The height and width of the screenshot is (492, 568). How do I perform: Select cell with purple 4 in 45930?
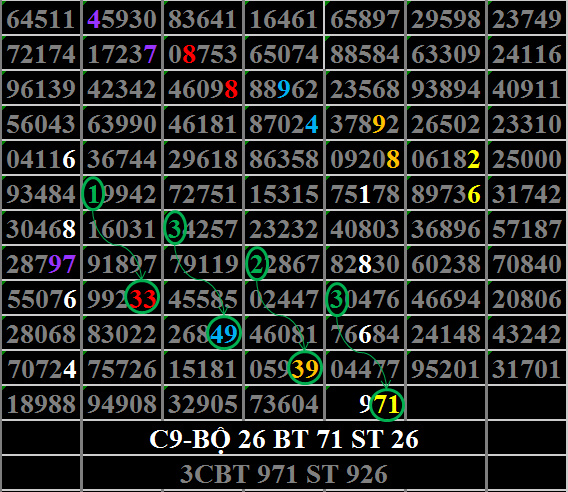(x=122, y=18)
